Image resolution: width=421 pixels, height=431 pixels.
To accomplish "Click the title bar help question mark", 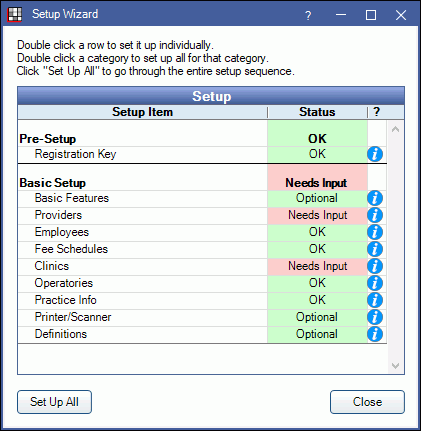I will point(308,15).
